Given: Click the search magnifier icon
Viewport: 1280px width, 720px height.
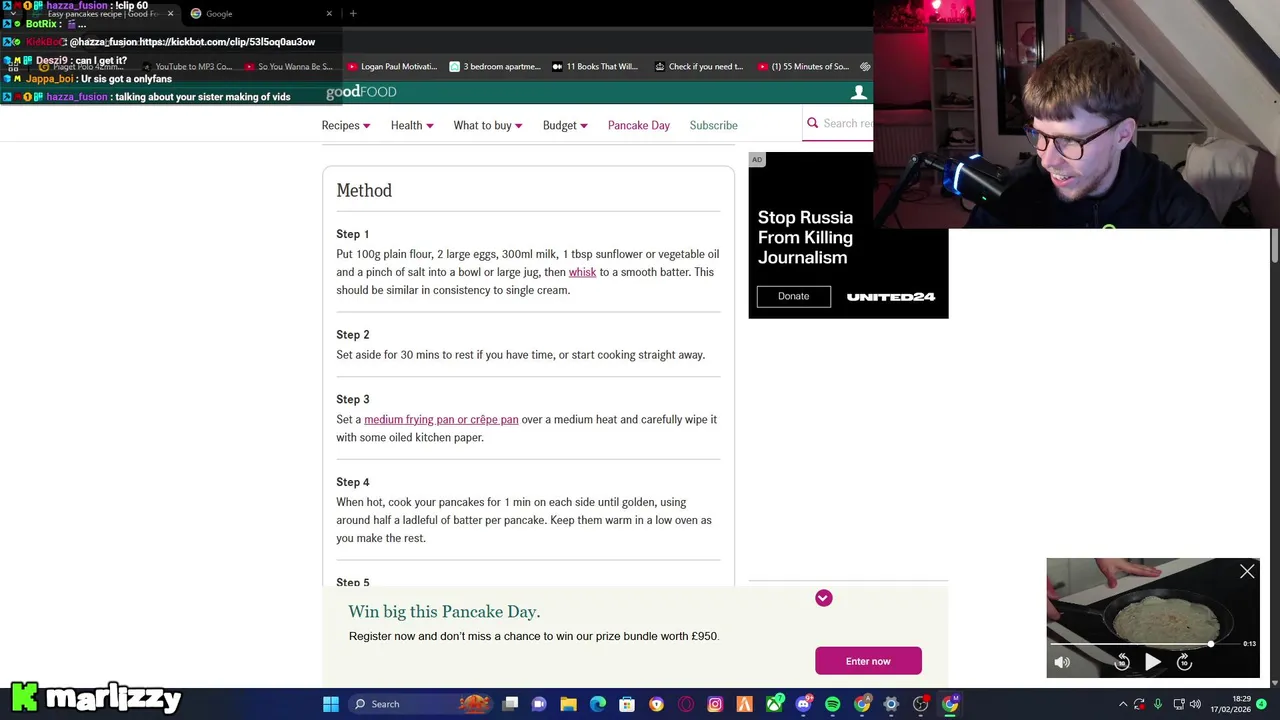Looking at the screenshot, I should pos(813,123).
